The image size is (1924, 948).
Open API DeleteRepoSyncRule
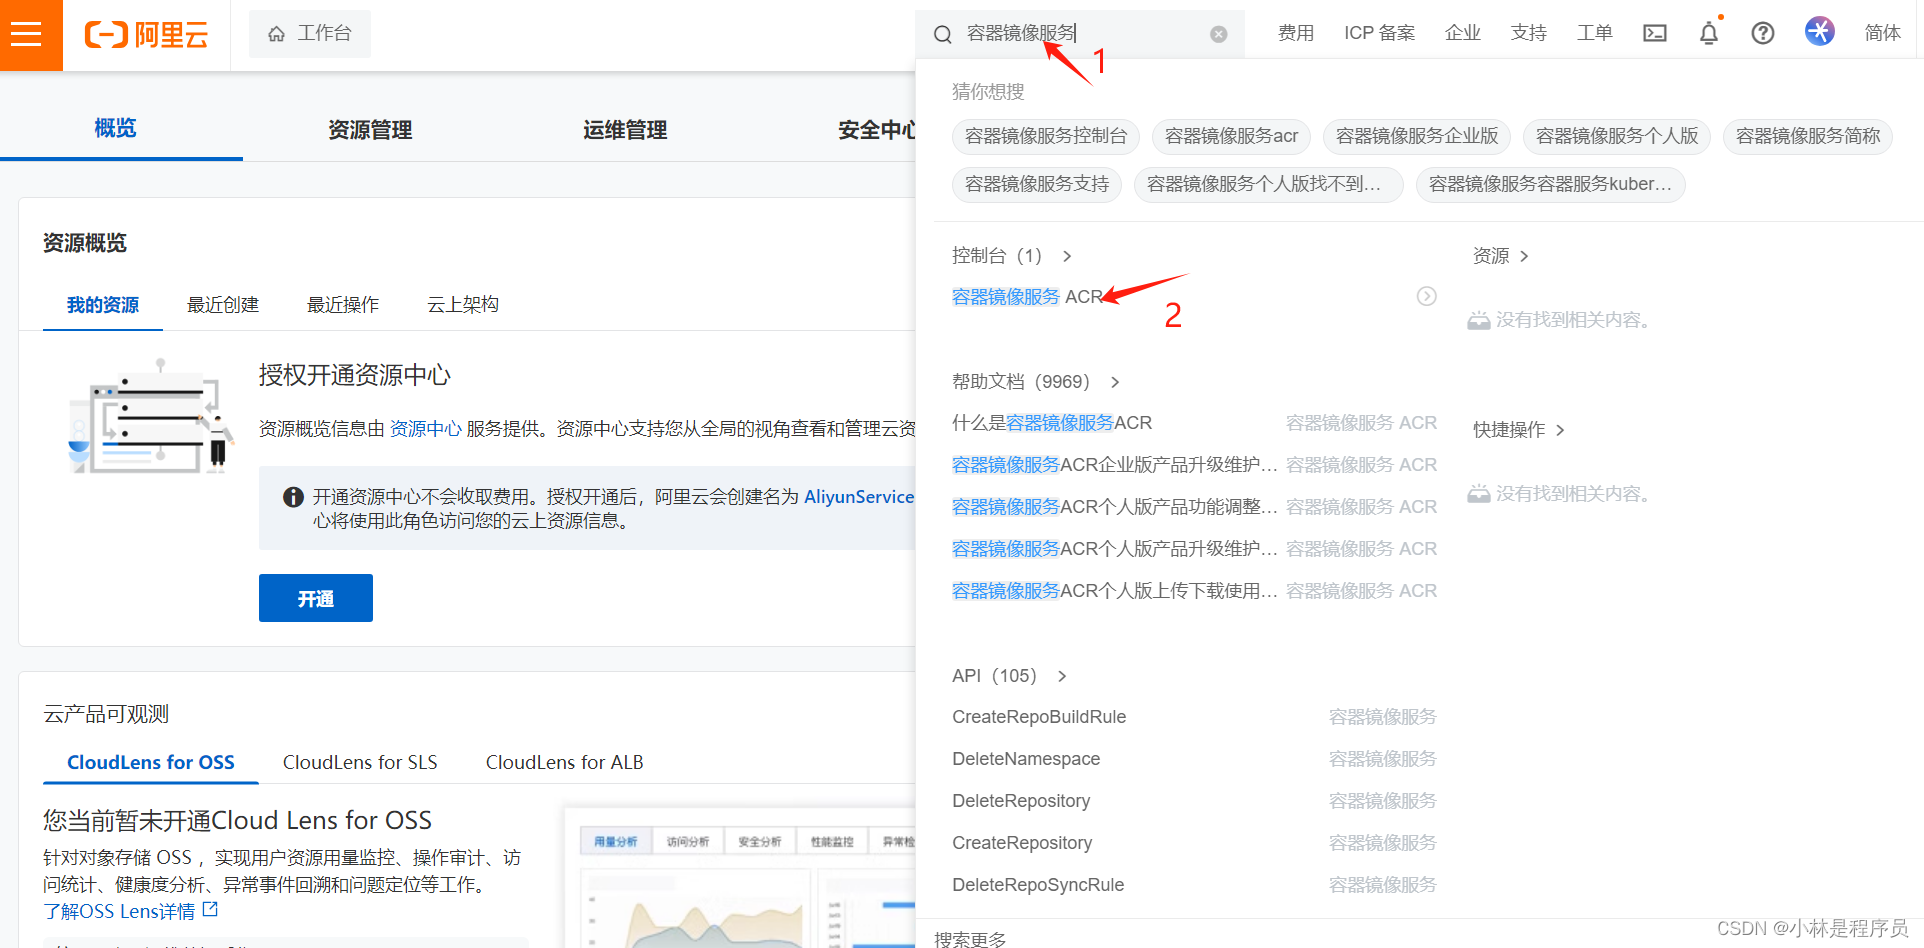1038,885
